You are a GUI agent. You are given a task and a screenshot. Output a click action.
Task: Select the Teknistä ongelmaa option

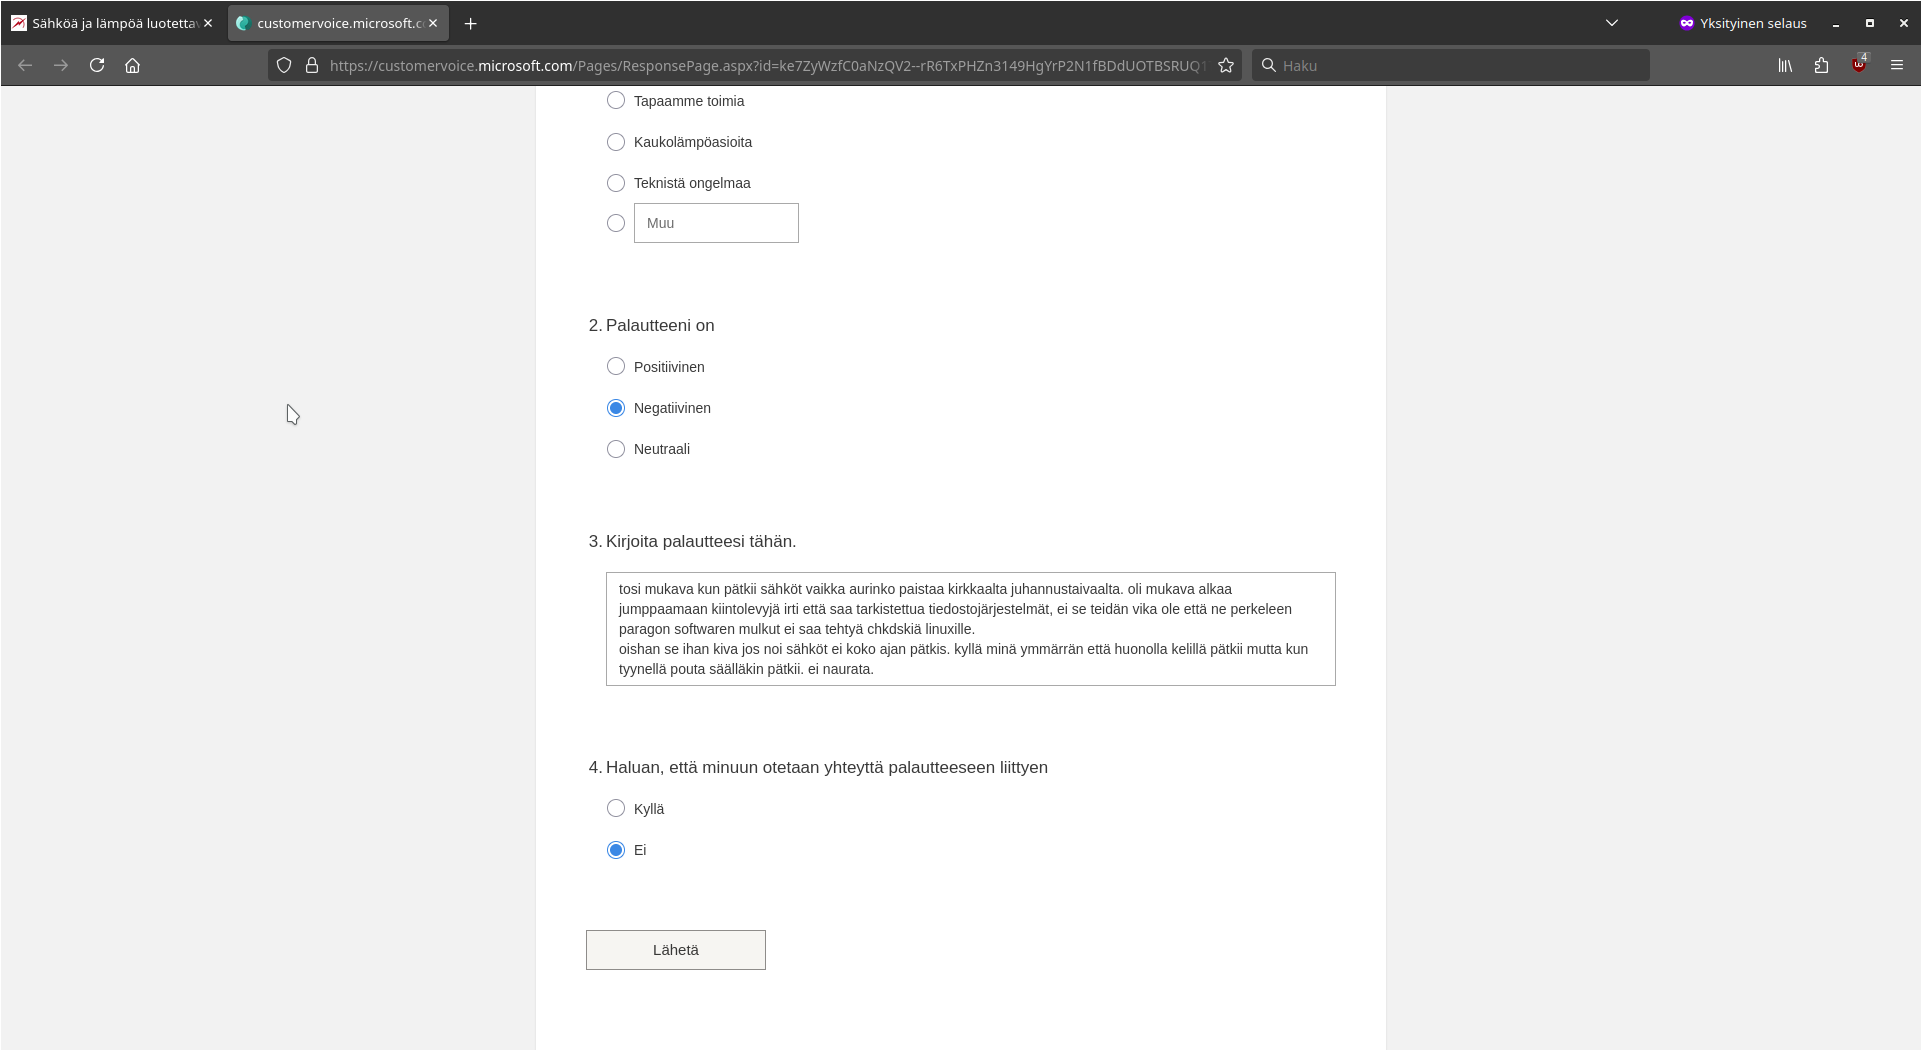coord(616,183)
